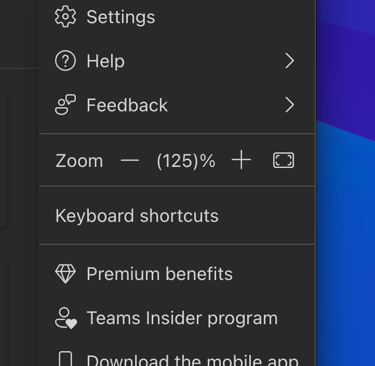This screenshot has width=375, height=366.
Task: Click the Premium benefits diamond icon
Action: (65, 274)
